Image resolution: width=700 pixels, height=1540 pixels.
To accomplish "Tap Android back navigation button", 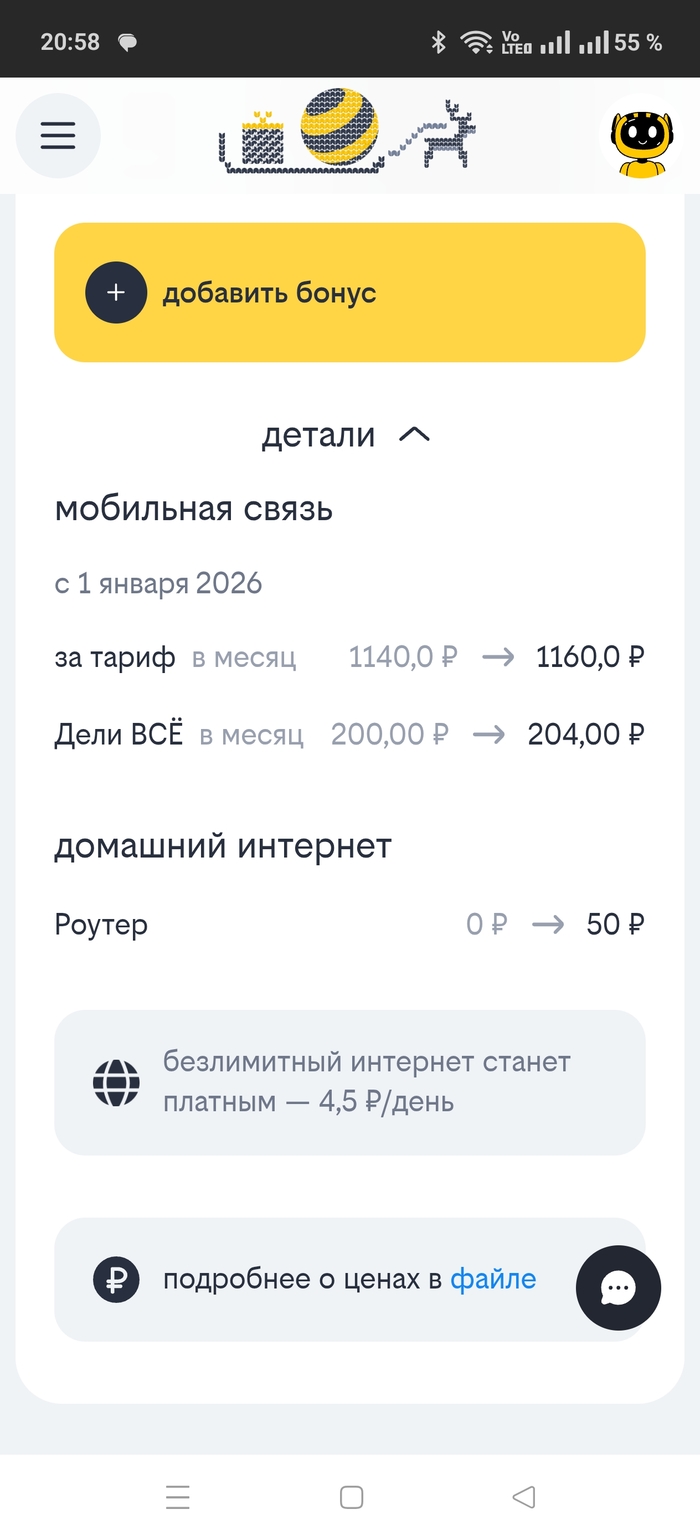I will 523,1497.
